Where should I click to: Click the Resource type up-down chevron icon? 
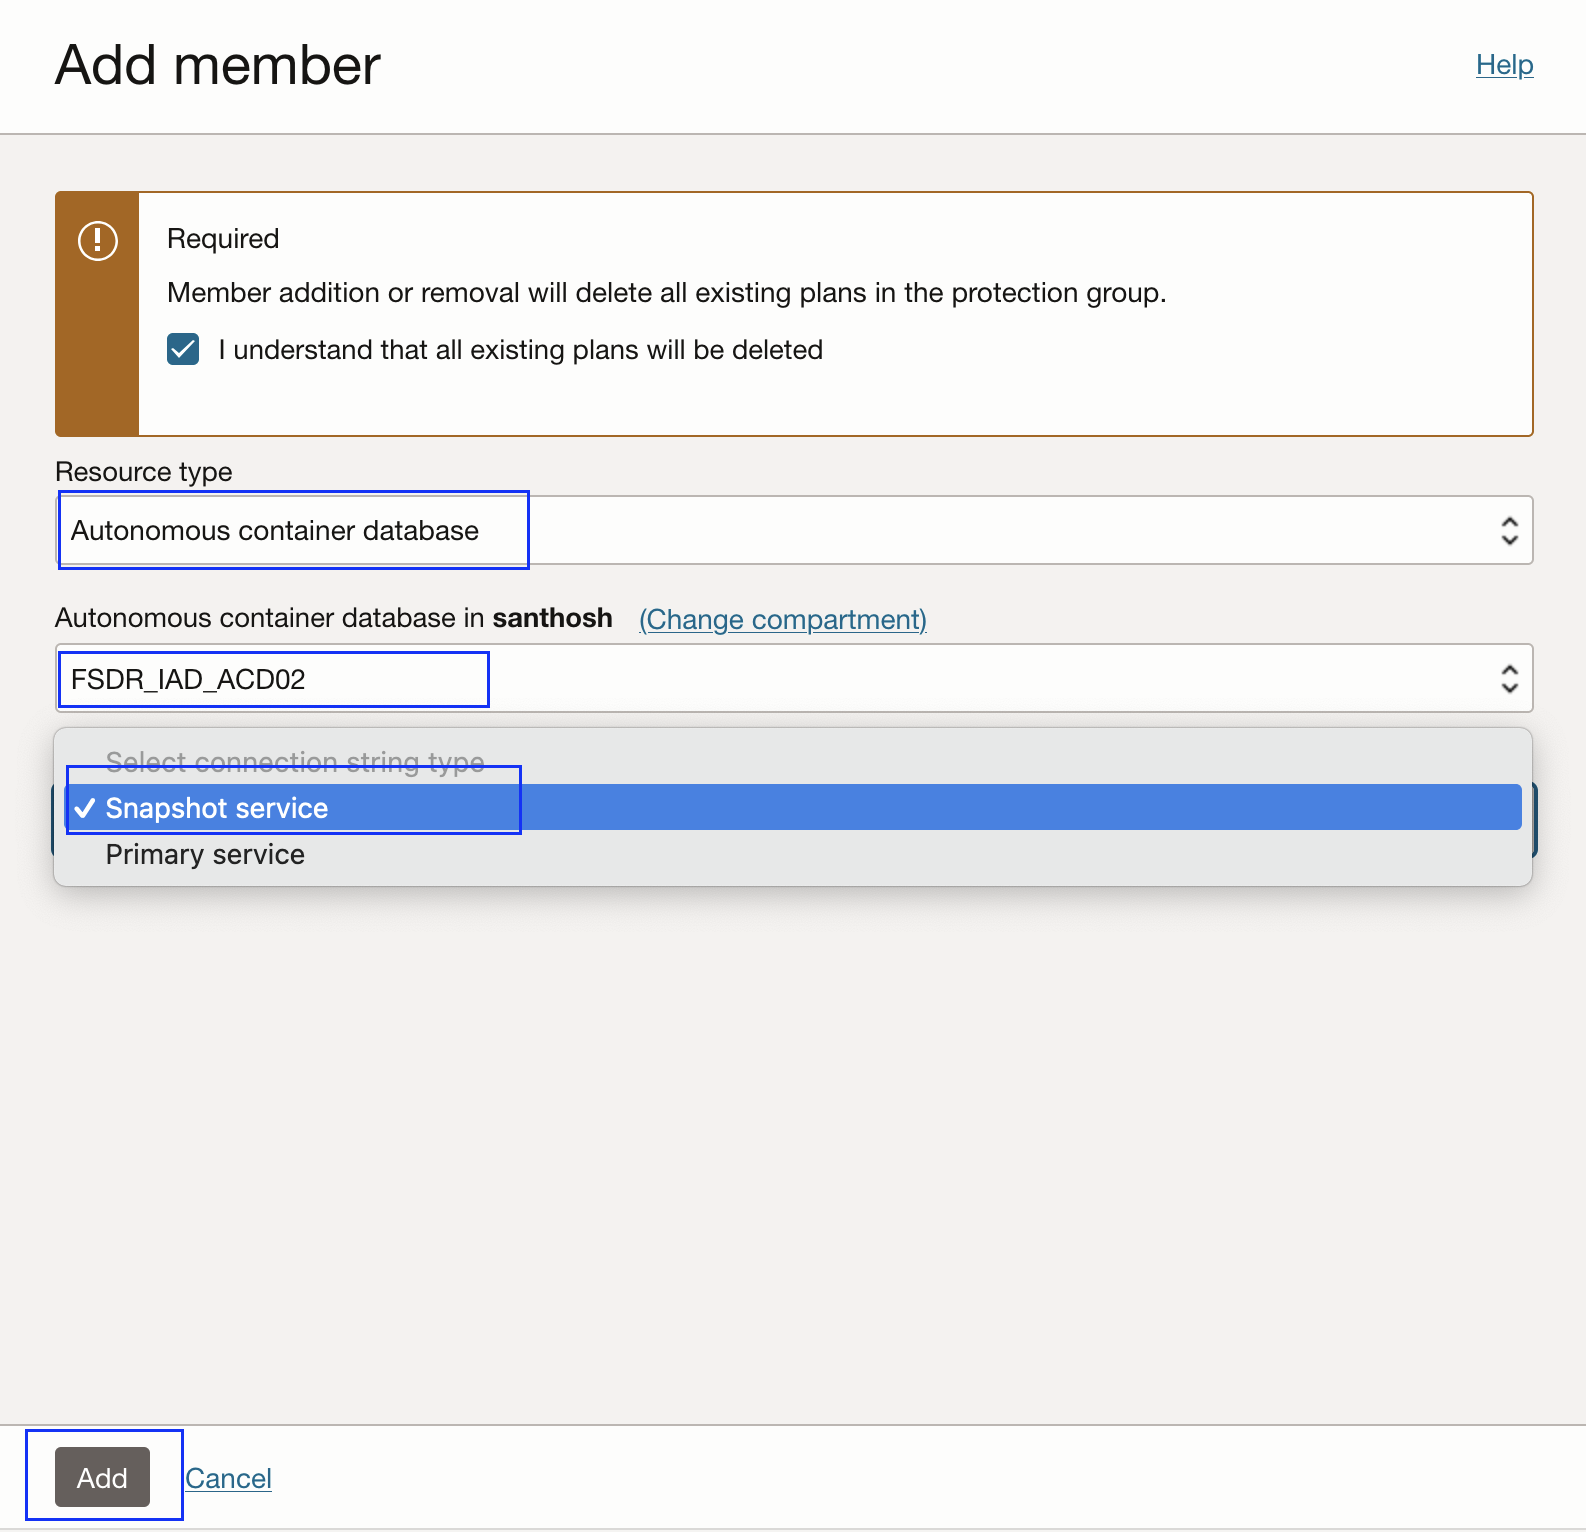[x=1509, y=531]
